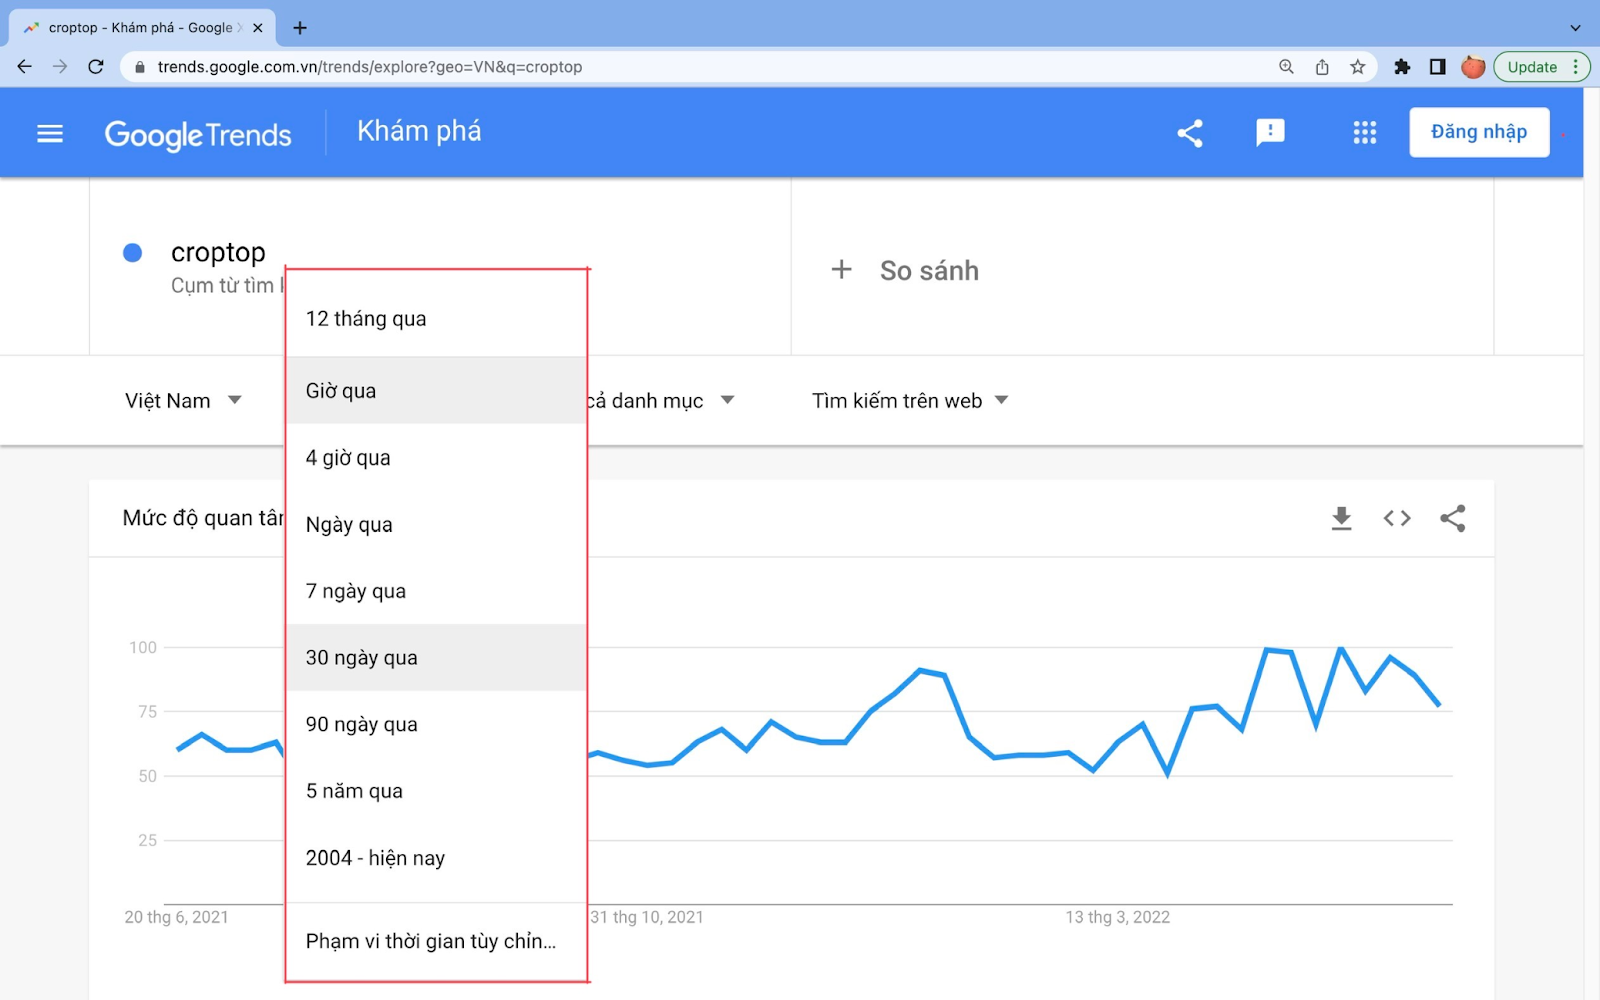Close the croptop Google Trends tab
Viewport: 1600px width, 1000px height.
(258, 28)
